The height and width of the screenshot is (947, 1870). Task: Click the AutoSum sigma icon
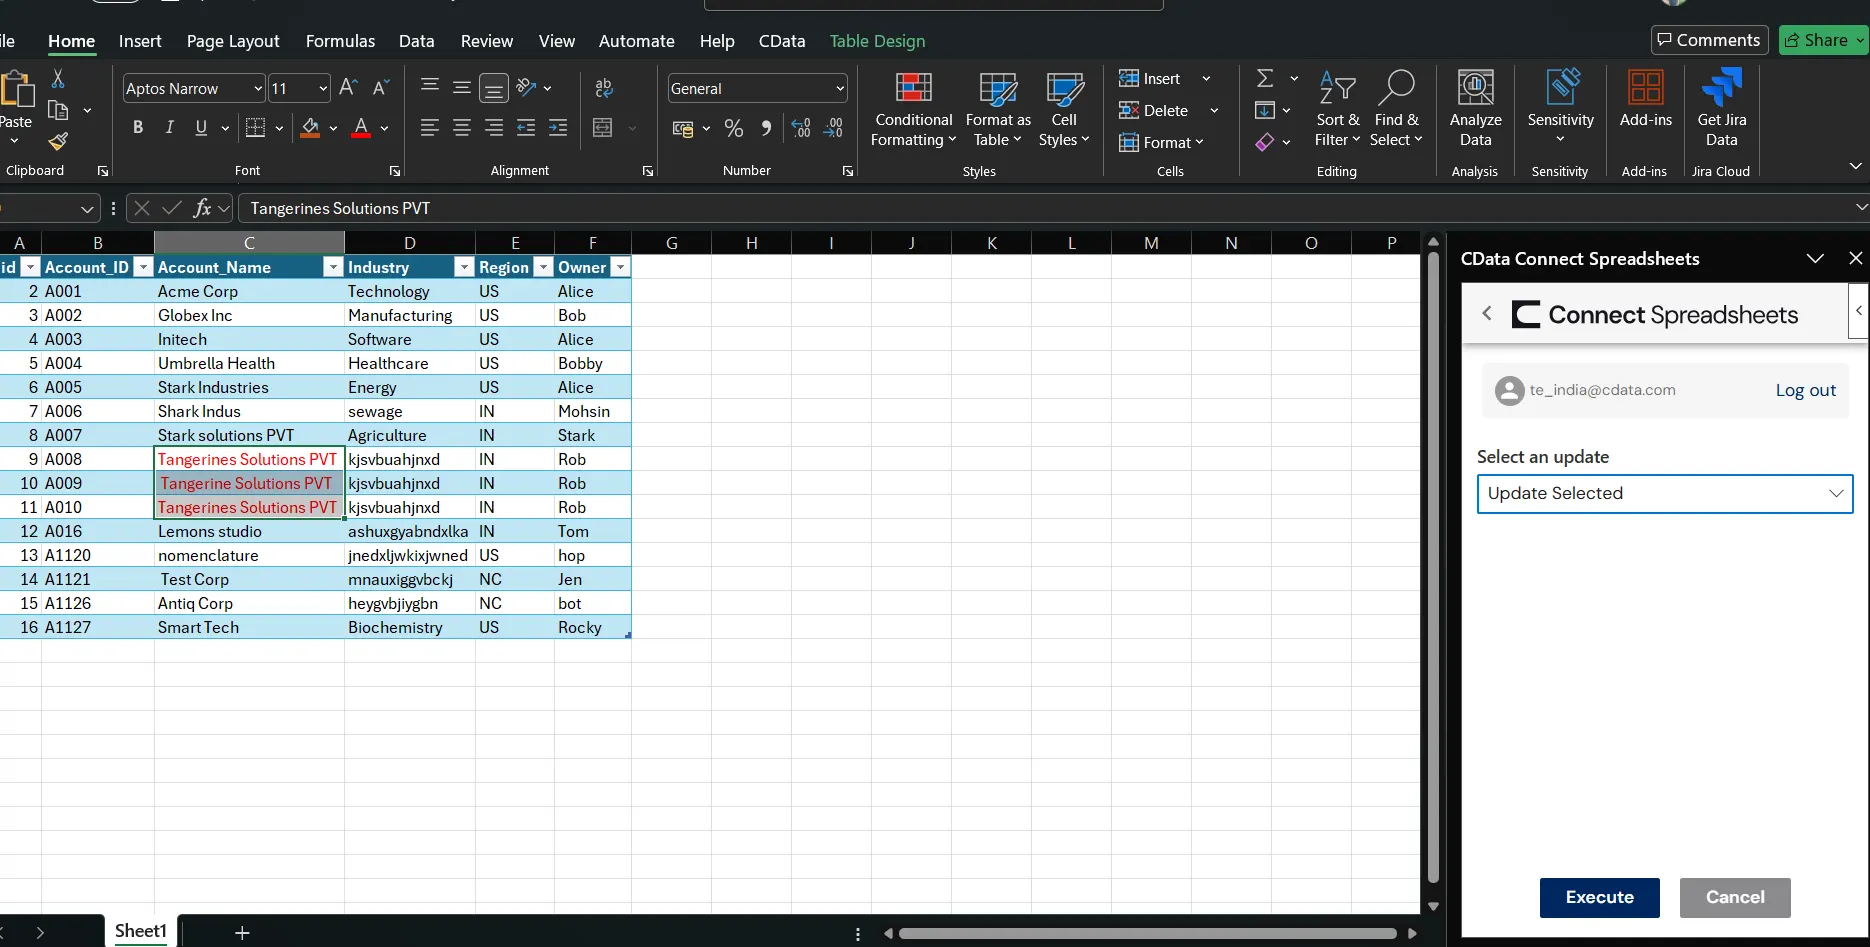coord(1265,78)
